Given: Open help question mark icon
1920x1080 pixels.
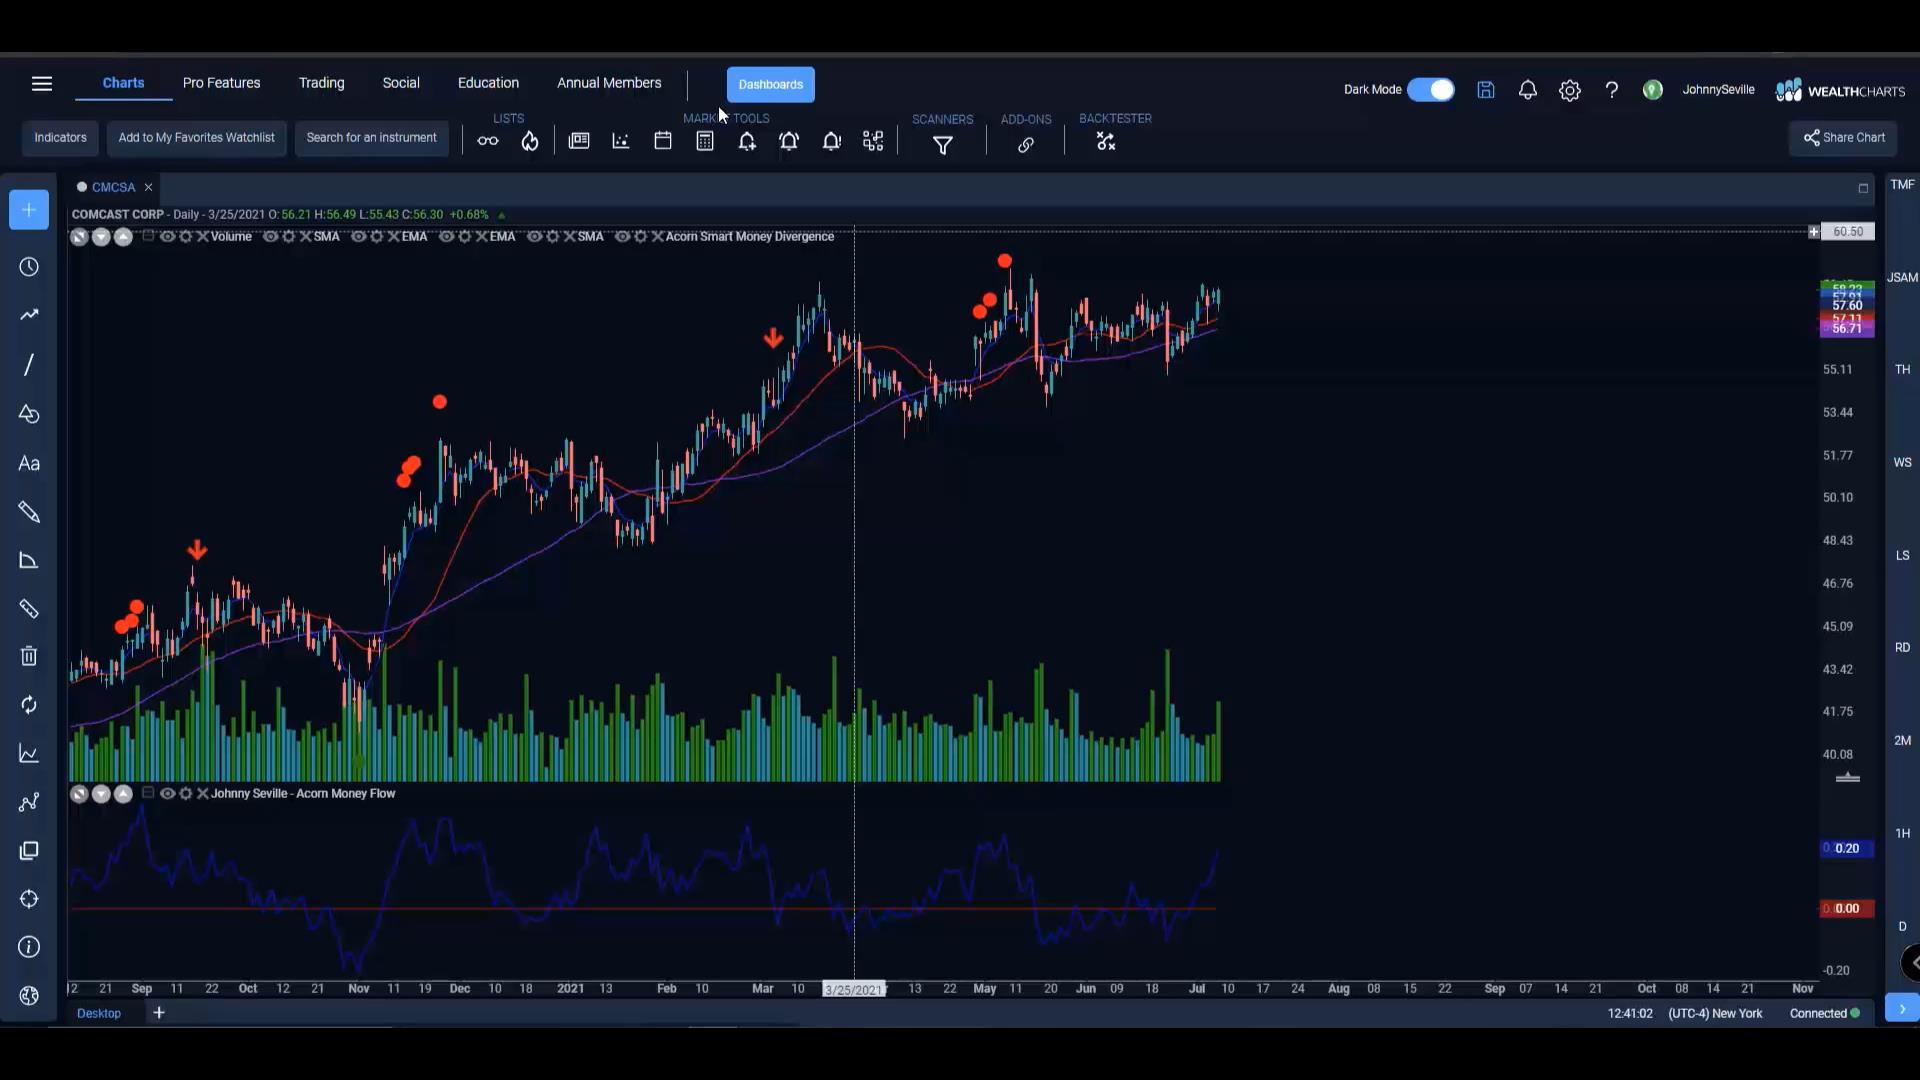Looking at the screenshot, I should [x=1612, y=90].
